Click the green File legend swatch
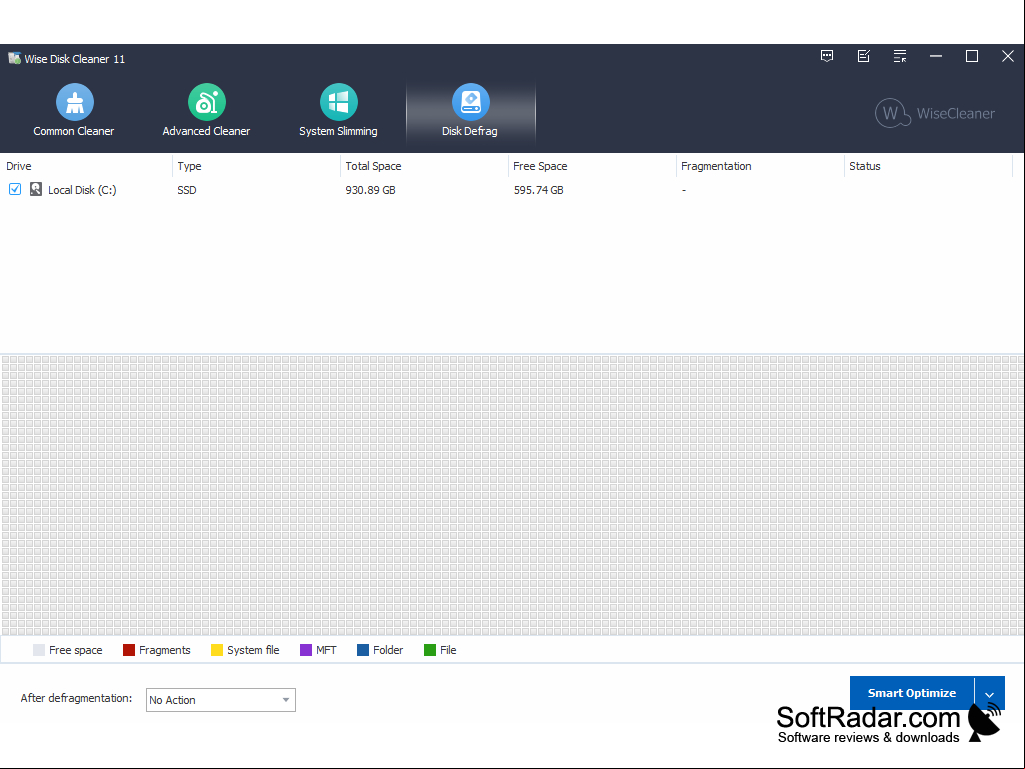This screenshot has height=769, width=1025. pyautogui.click(x=430, y=650)
